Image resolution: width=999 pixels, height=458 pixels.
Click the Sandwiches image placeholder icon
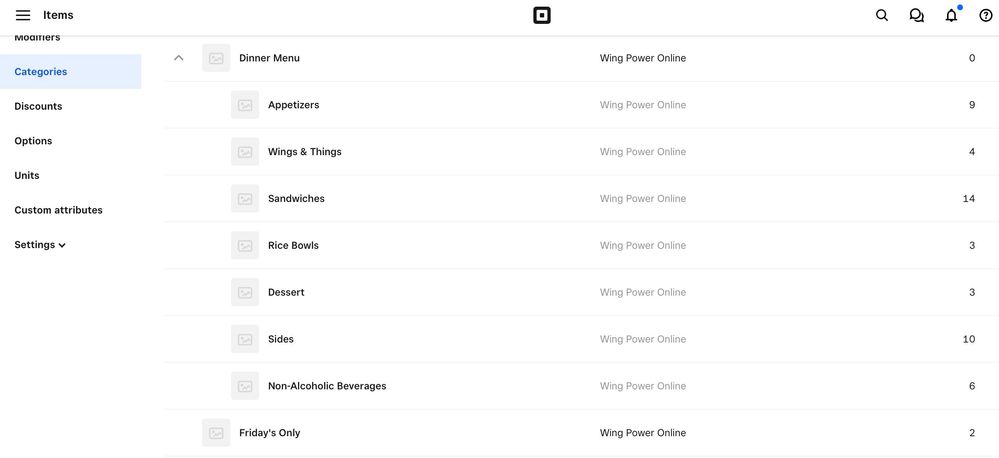click(x=245, y=199)
